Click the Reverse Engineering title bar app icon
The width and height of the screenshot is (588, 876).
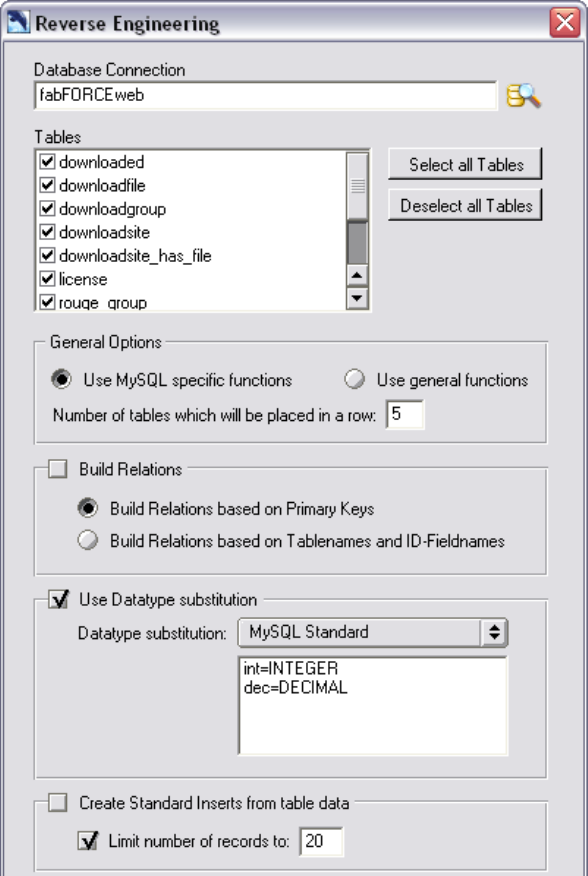18,23
